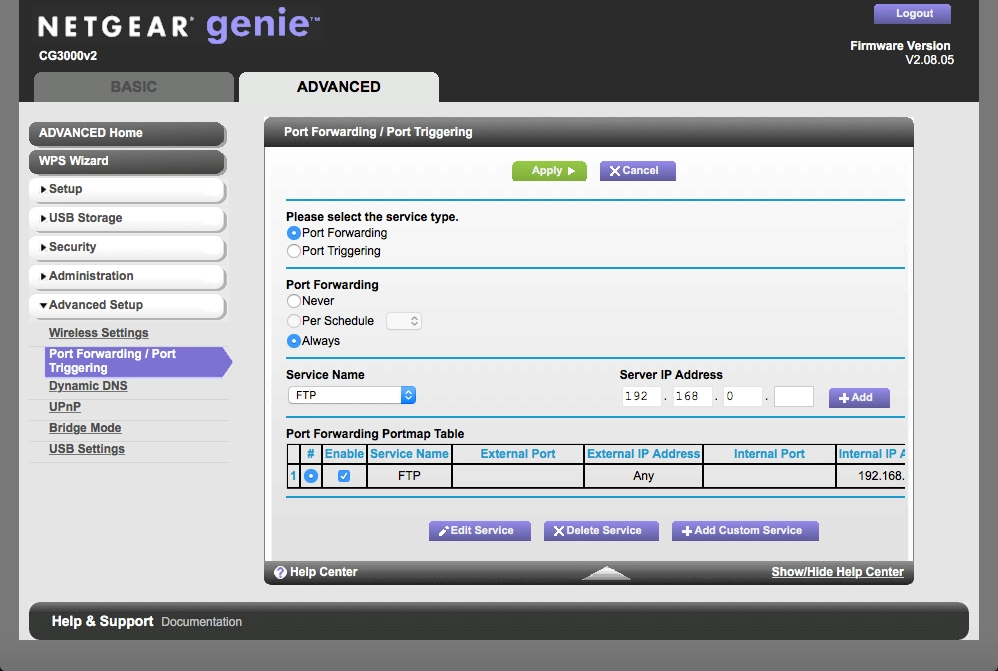Open the Service Name dropdown
Viewport: 998px width, 671px height.
pyautogui.click(x=351, y=395)
